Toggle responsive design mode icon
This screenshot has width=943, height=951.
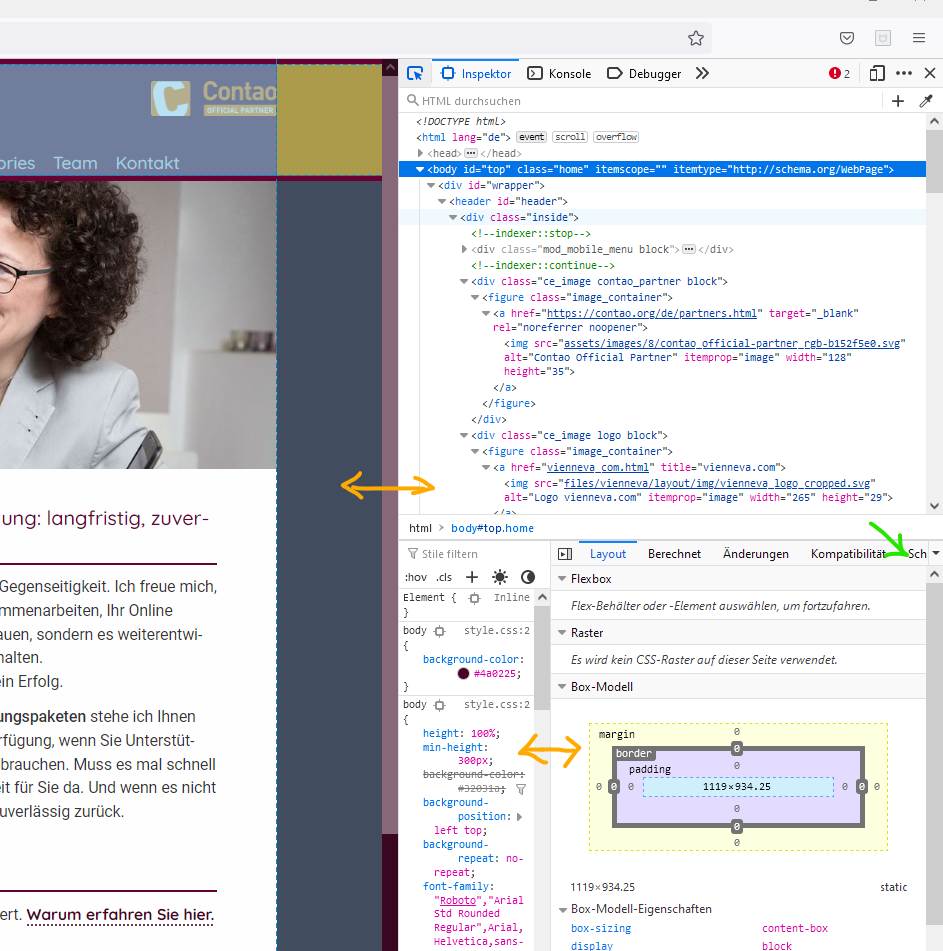(x=877, y=73)
